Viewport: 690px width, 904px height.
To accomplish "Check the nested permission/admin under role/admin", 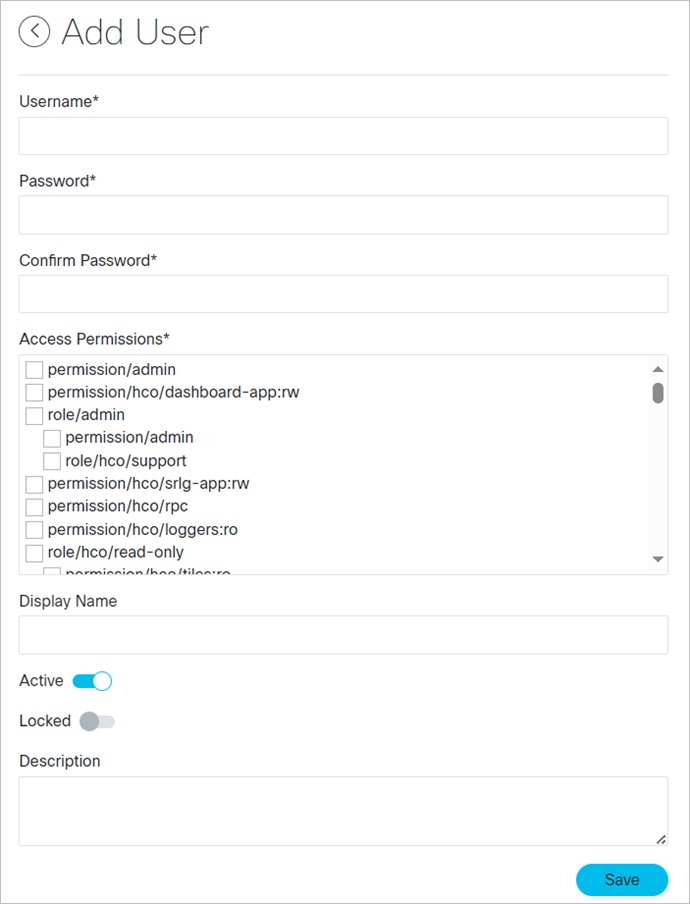I will (52, 438).
